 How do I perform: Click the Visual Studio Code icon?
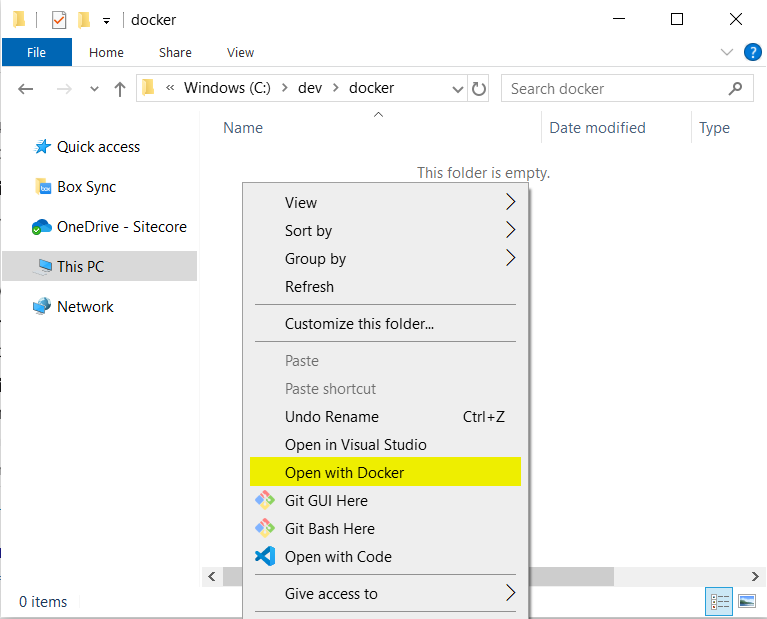[x=264, y=556]
